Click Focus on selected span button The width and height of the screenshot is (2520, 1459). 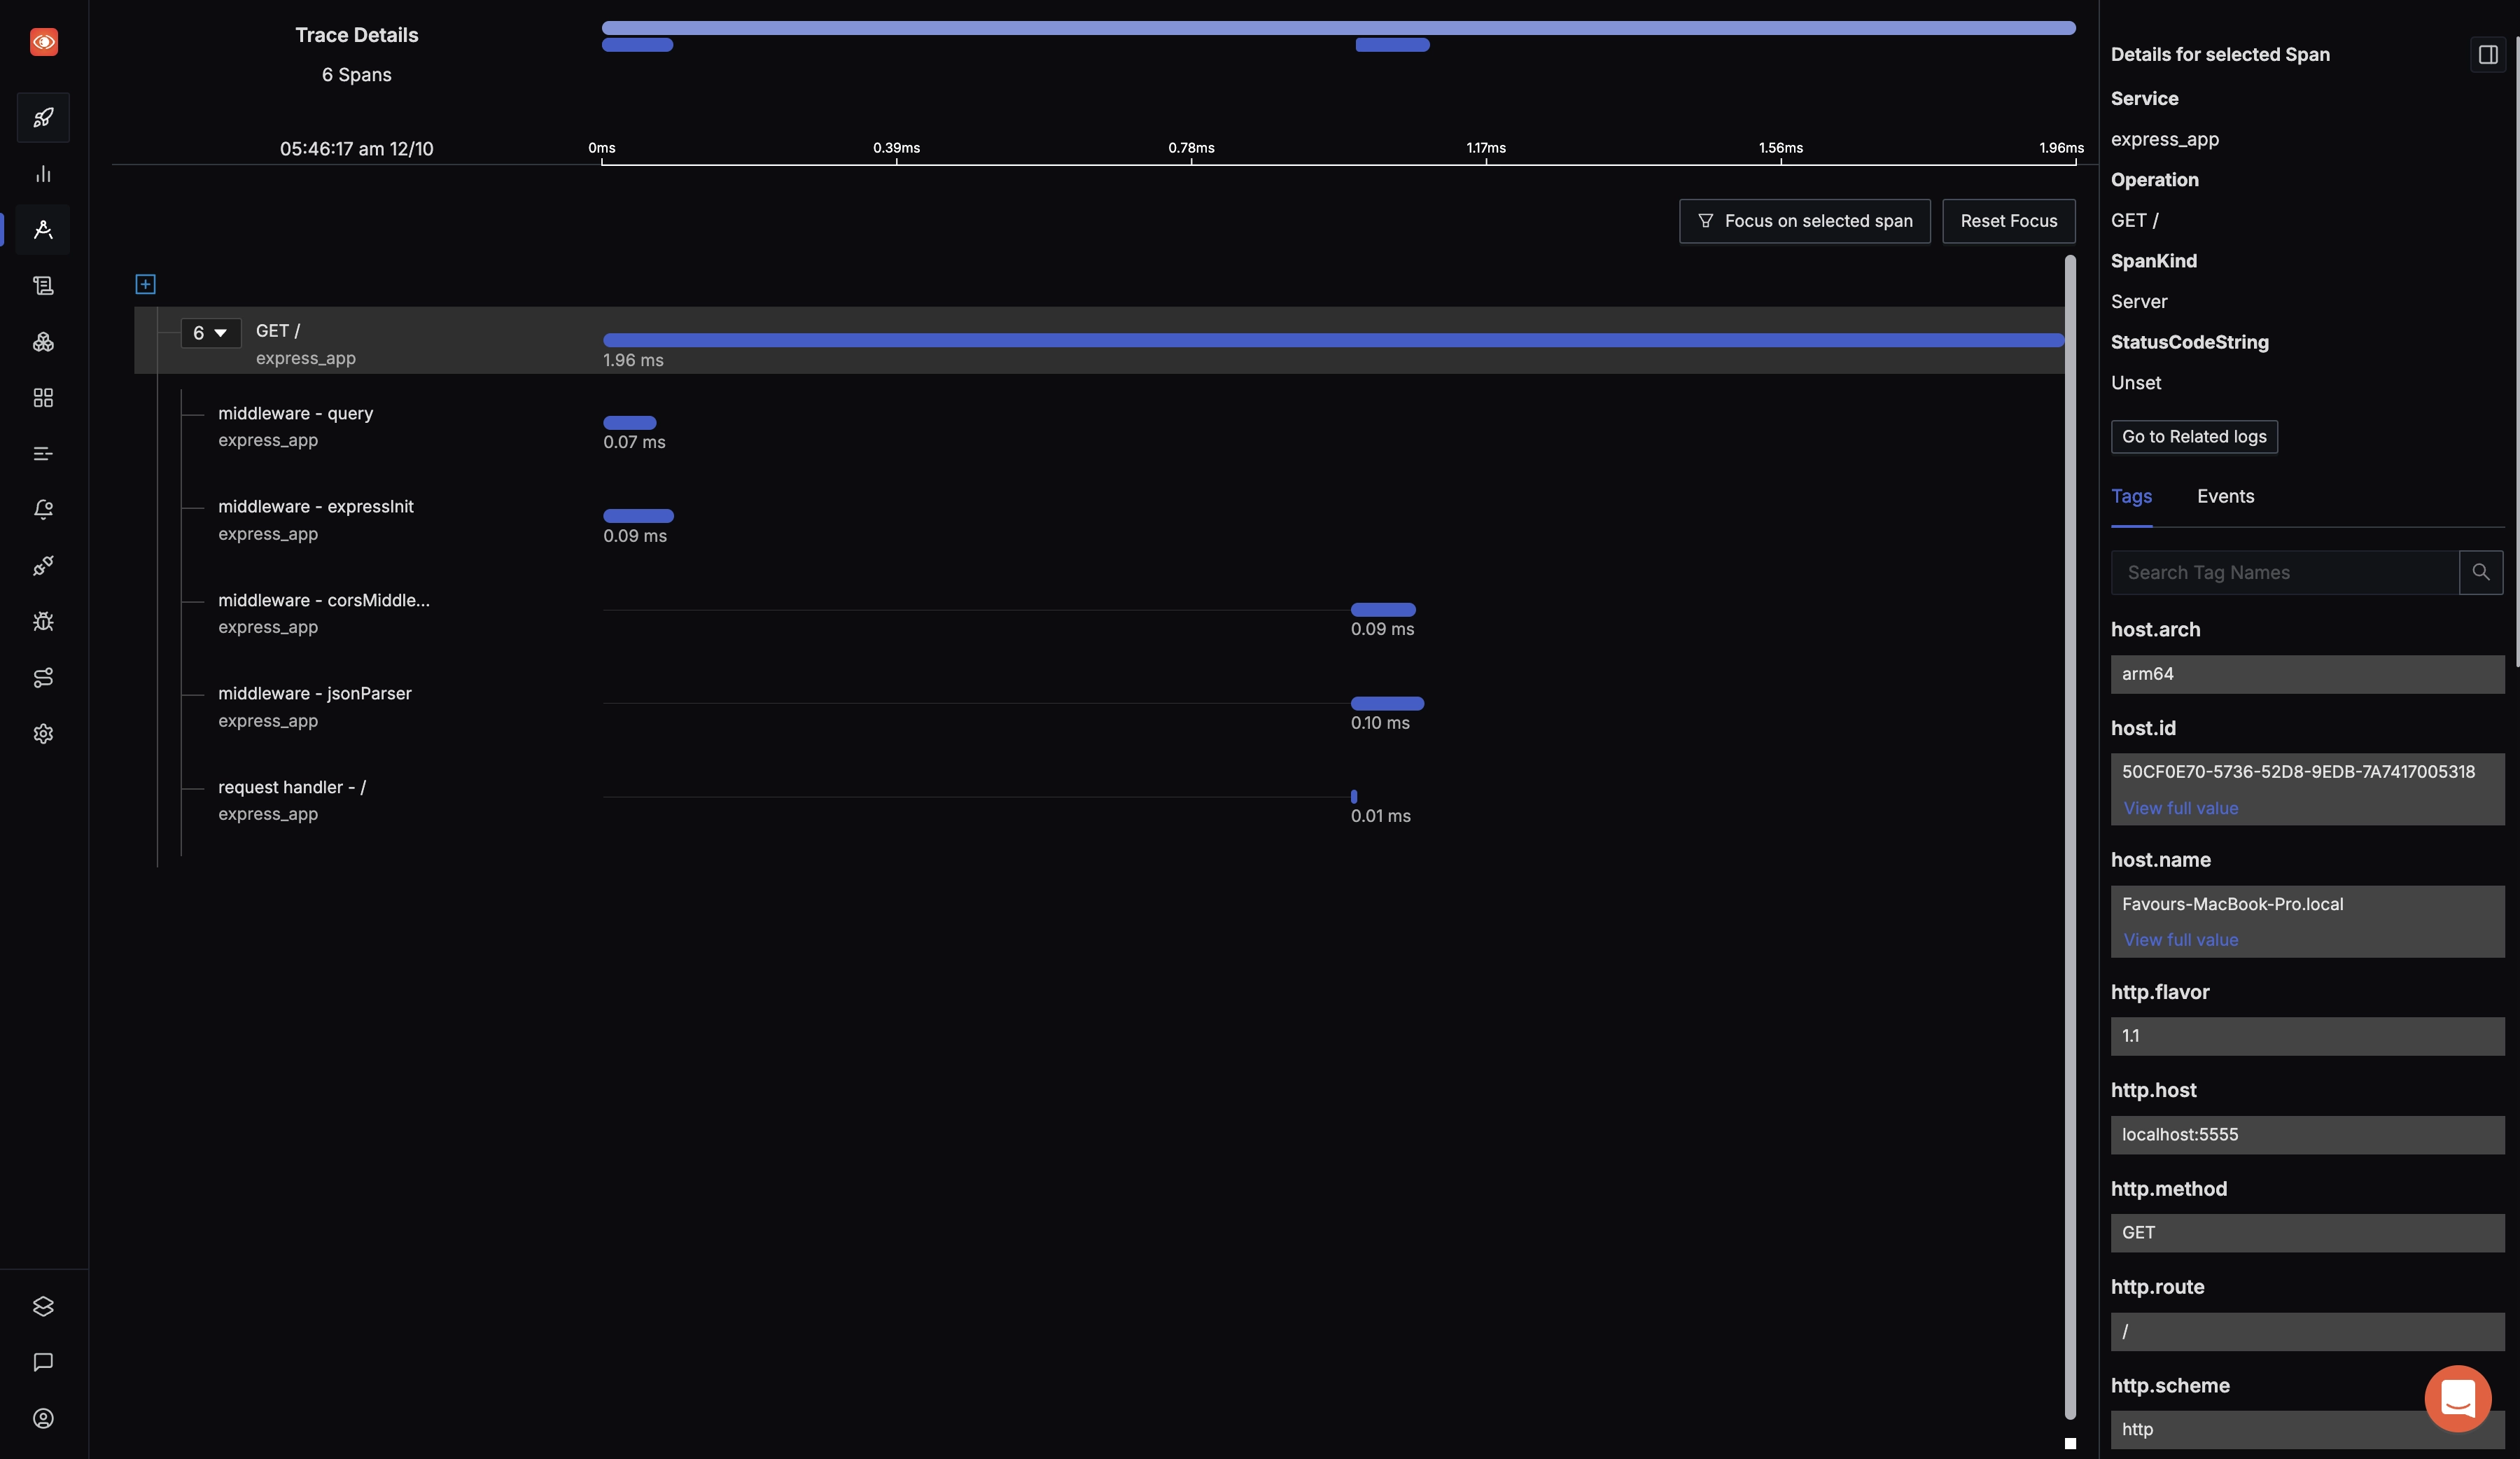(x=1805, y=221)
